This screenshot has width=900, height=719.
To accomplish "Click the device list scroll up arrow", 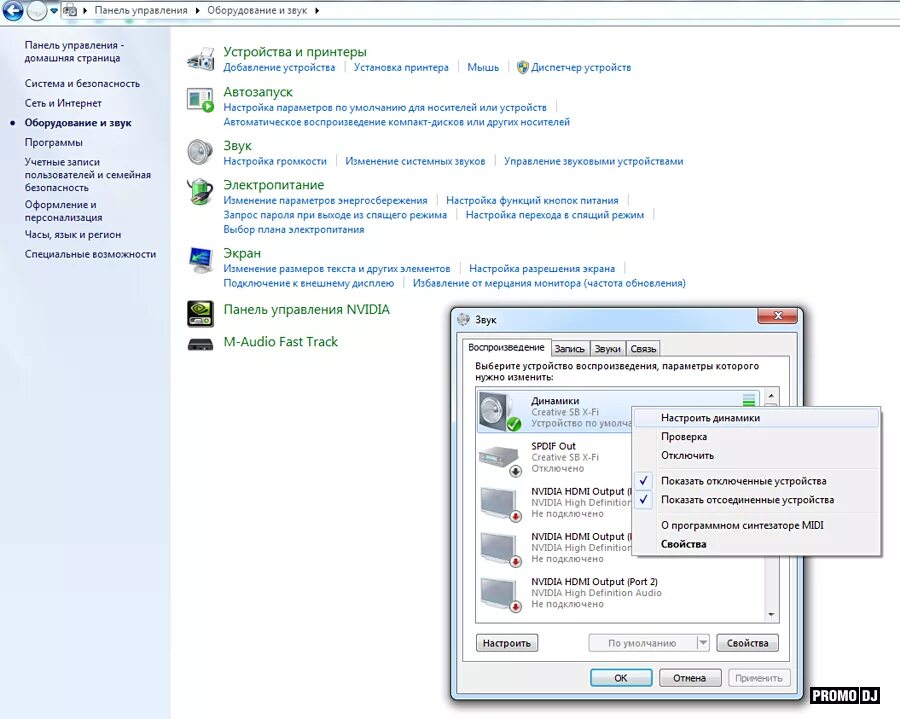I will coord(771,395).
